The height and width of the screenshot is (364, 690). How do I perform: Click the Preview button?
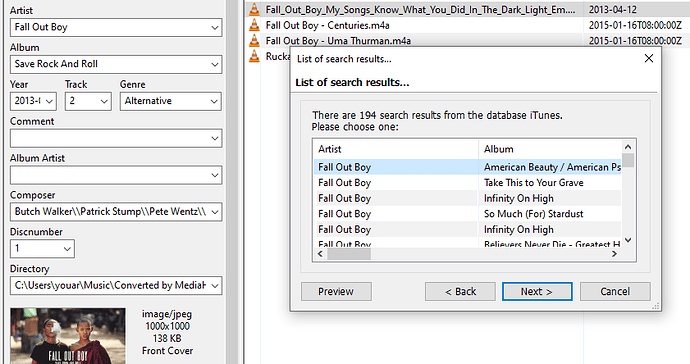pos(336,291)
